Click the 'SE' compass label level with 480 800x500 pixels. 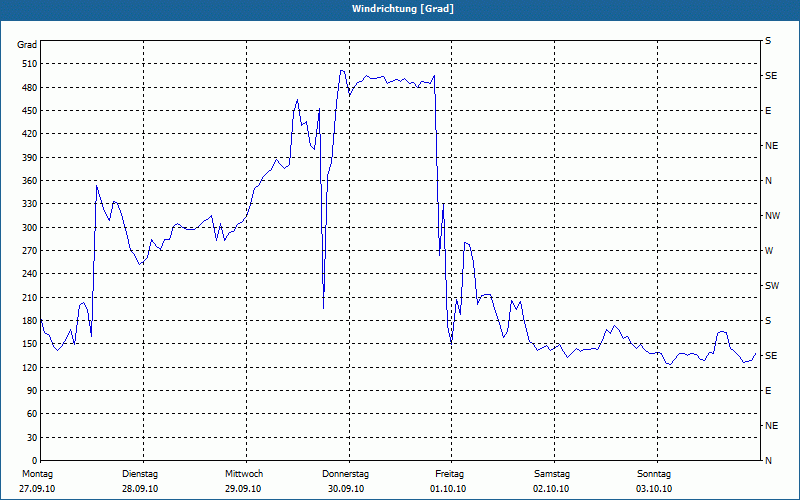[771, 76]
